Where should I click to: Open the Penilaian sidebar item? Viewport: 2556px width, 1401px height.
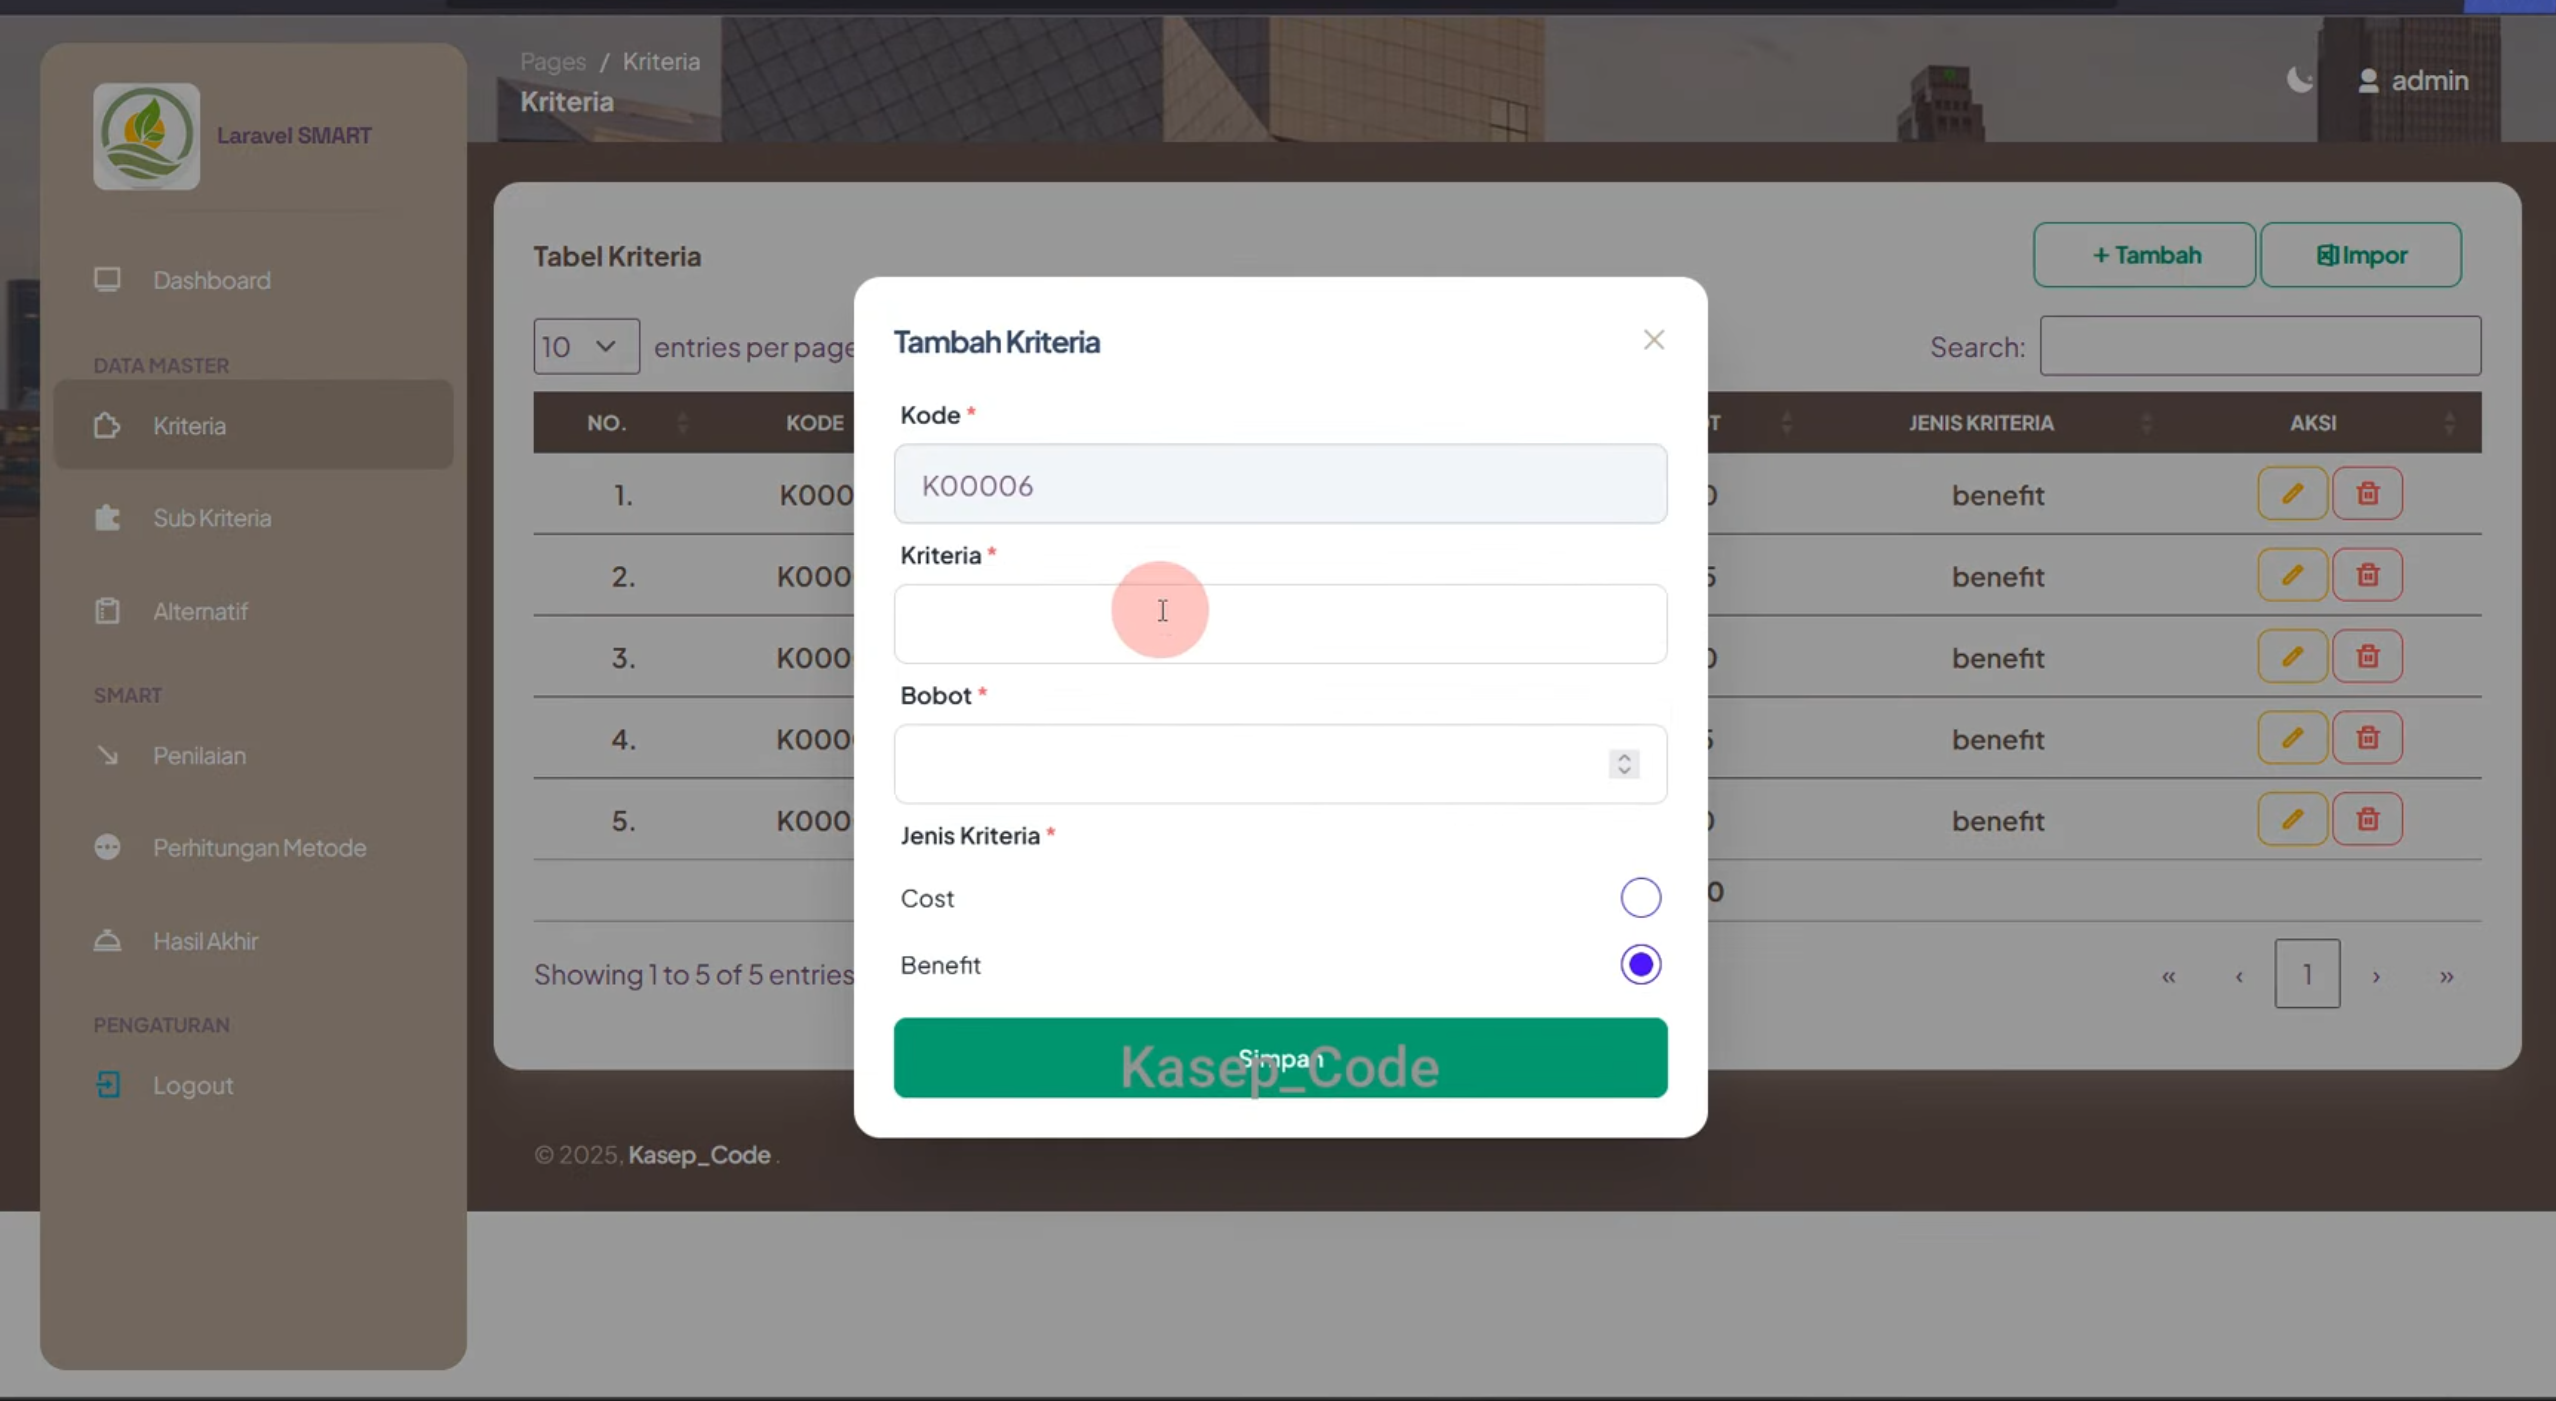click(x=199, y=755)
